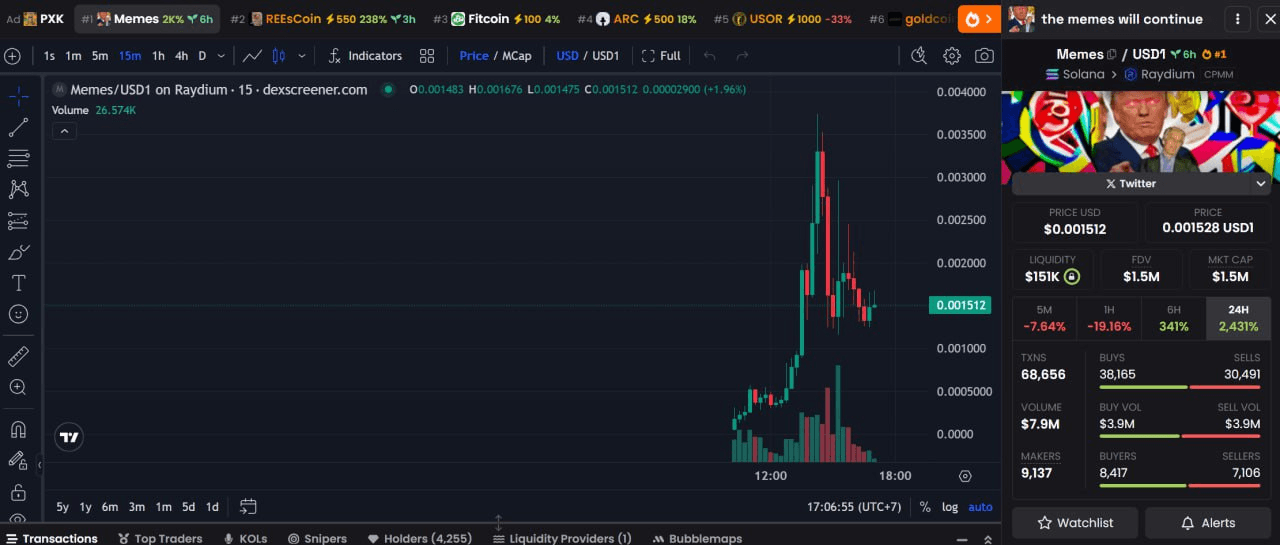Open the timeframe interval dropdown arrow
Viewport: 1280px width, 545px height.
tap(220, 56)
